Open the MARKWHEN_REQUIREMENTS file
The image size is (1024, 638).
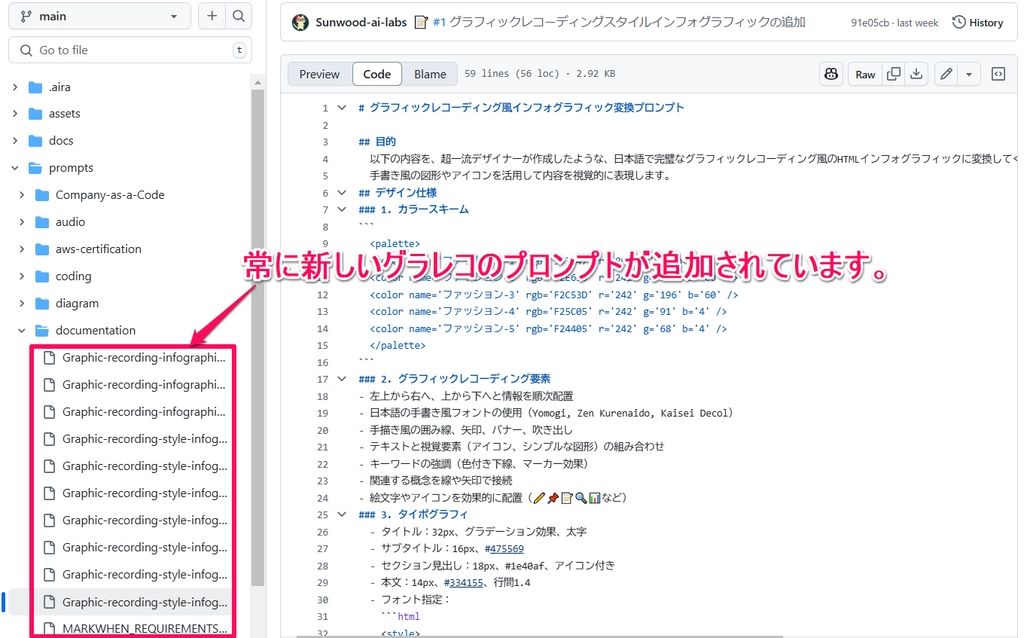(144, 629)
